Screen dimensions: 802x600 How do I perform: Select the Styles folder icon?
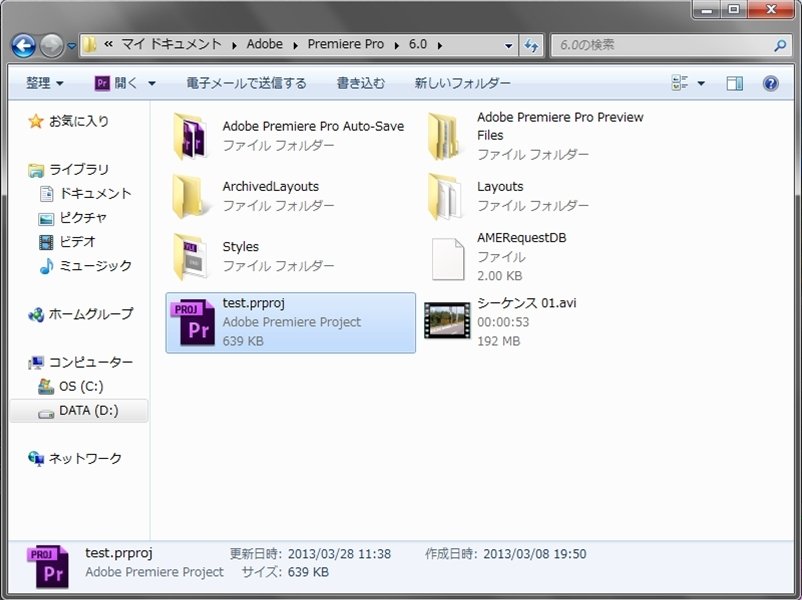click(190, 256)
